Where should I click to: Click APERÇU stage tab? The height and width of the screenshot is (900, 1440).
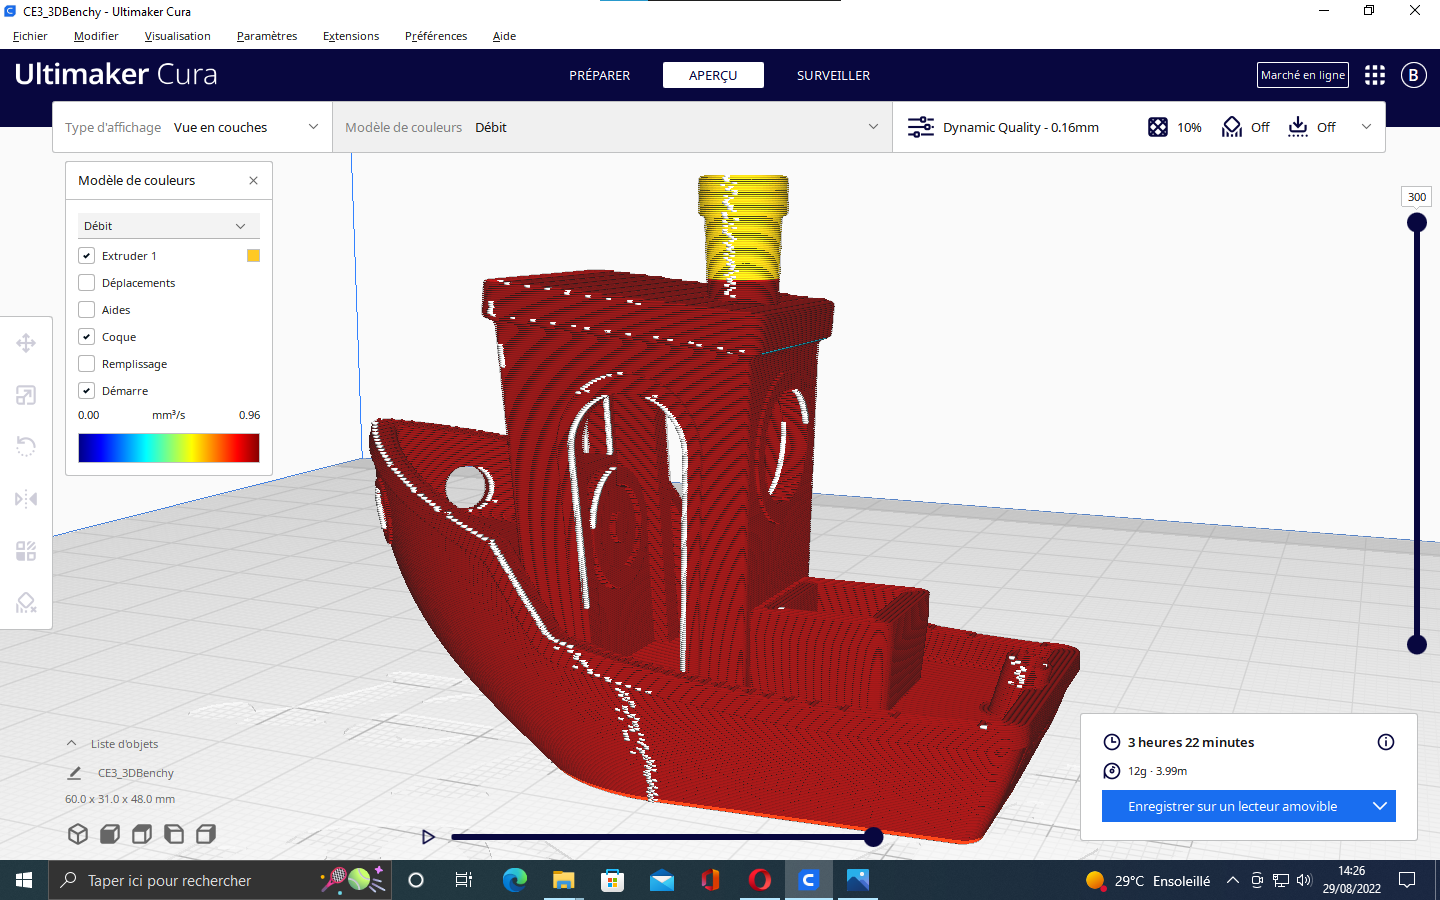pyautogui.click(x=713, y=75)
